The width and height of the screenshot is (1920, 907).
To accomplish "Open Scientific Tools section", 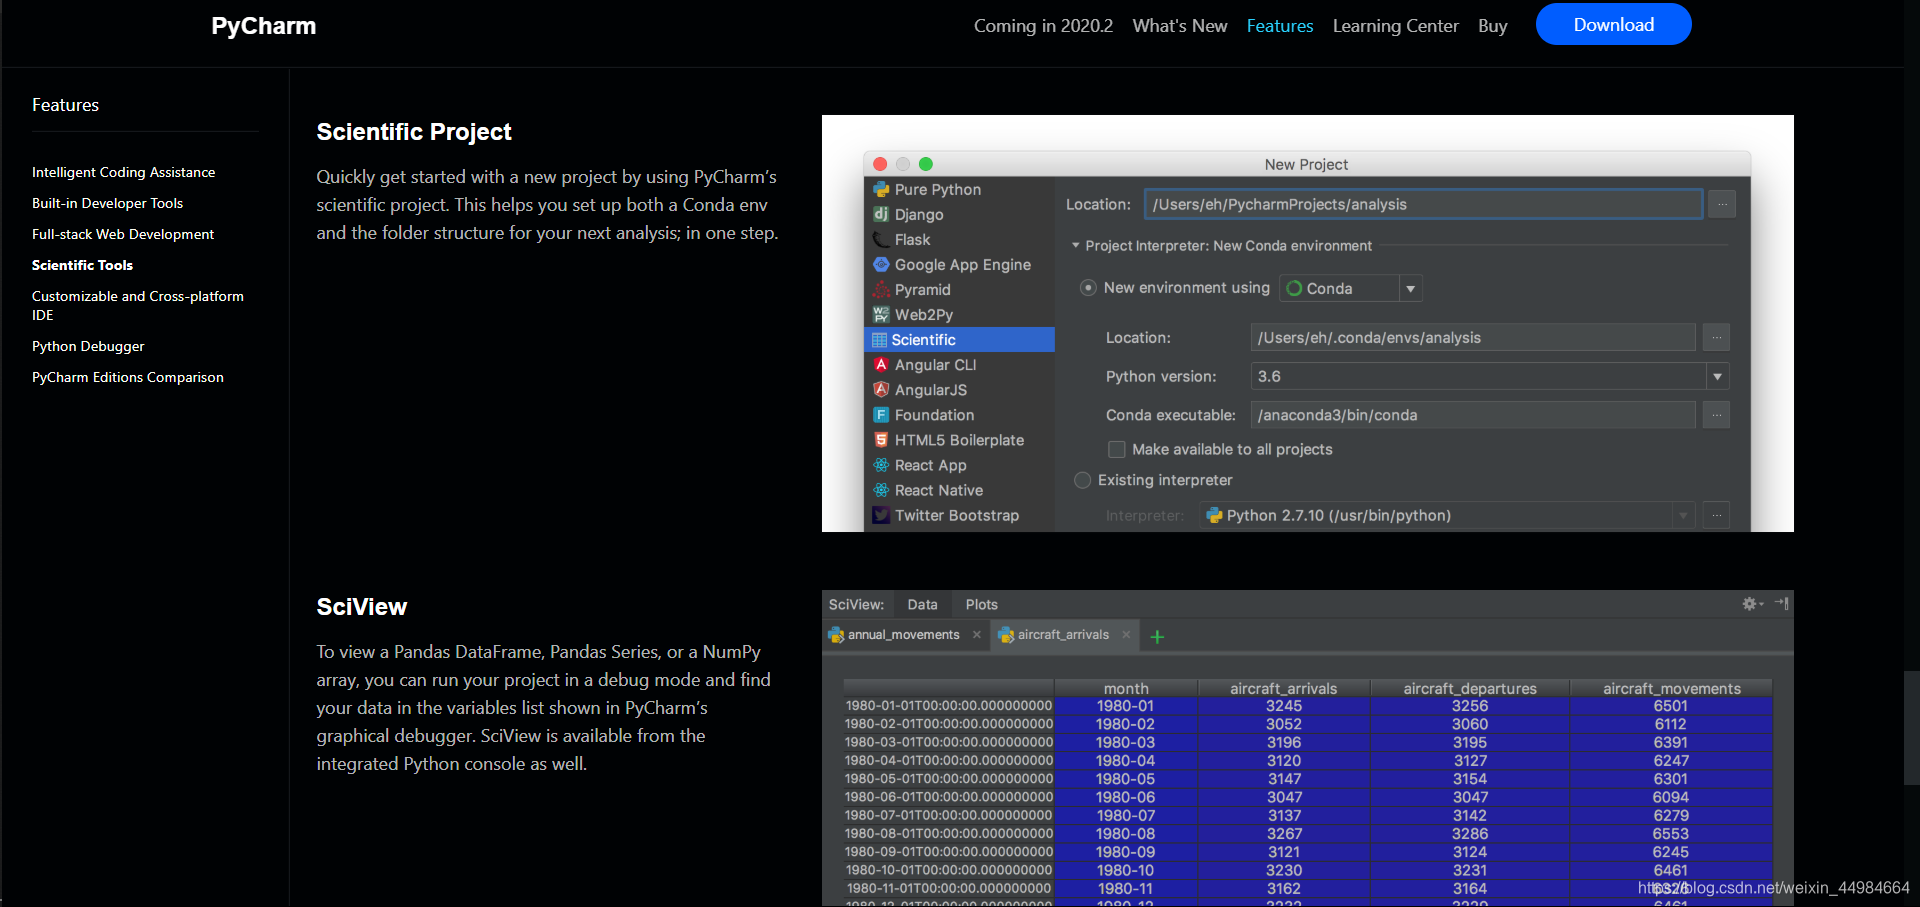I will pyautogui.click(x=82, y=265).
